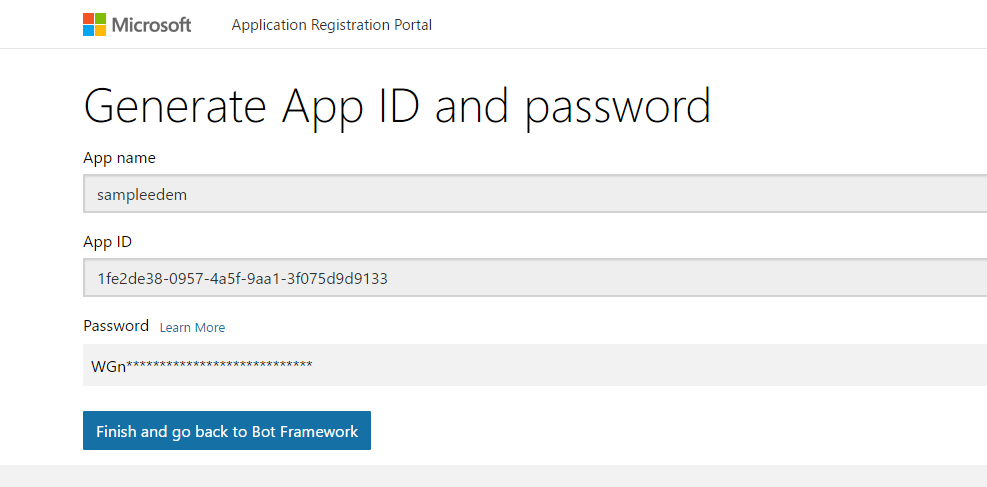The width and height of the screenshot is (987, 487).
Task: Click the App name field label
Action: pyautogui.click(x=119, y=158)
